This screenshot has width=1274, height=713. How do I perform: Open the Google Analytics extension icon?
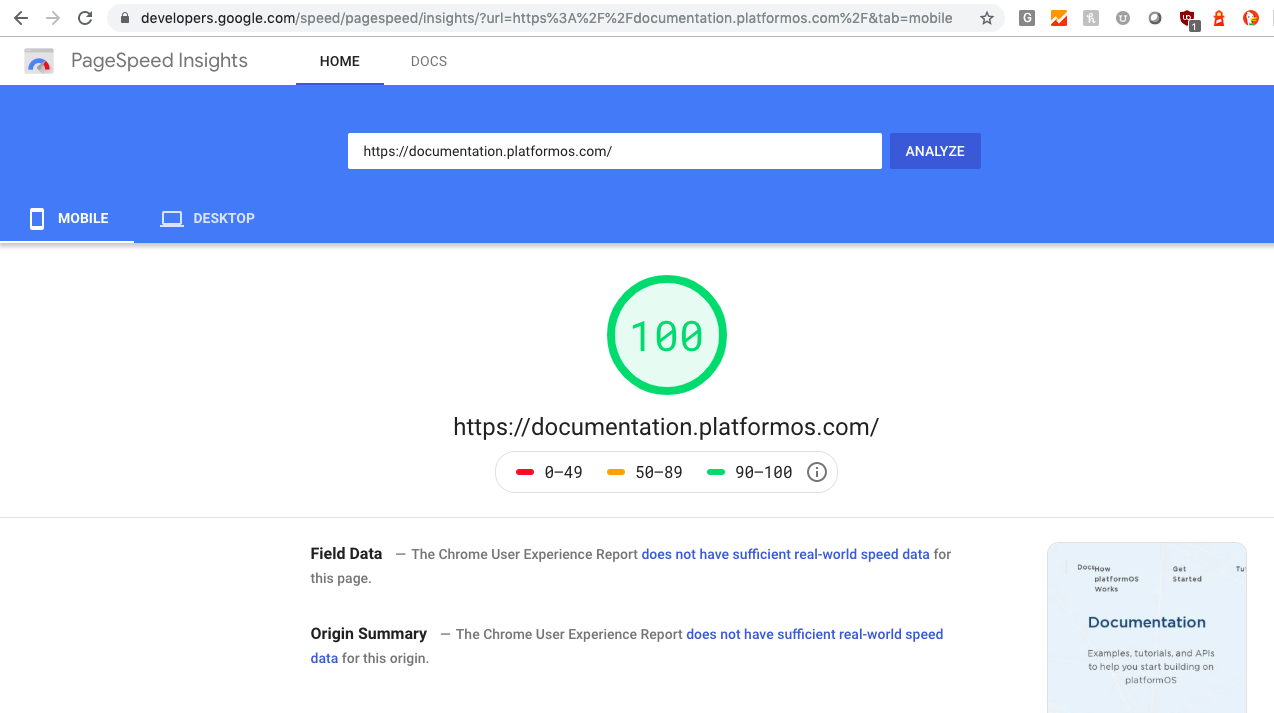(1059, 18)
